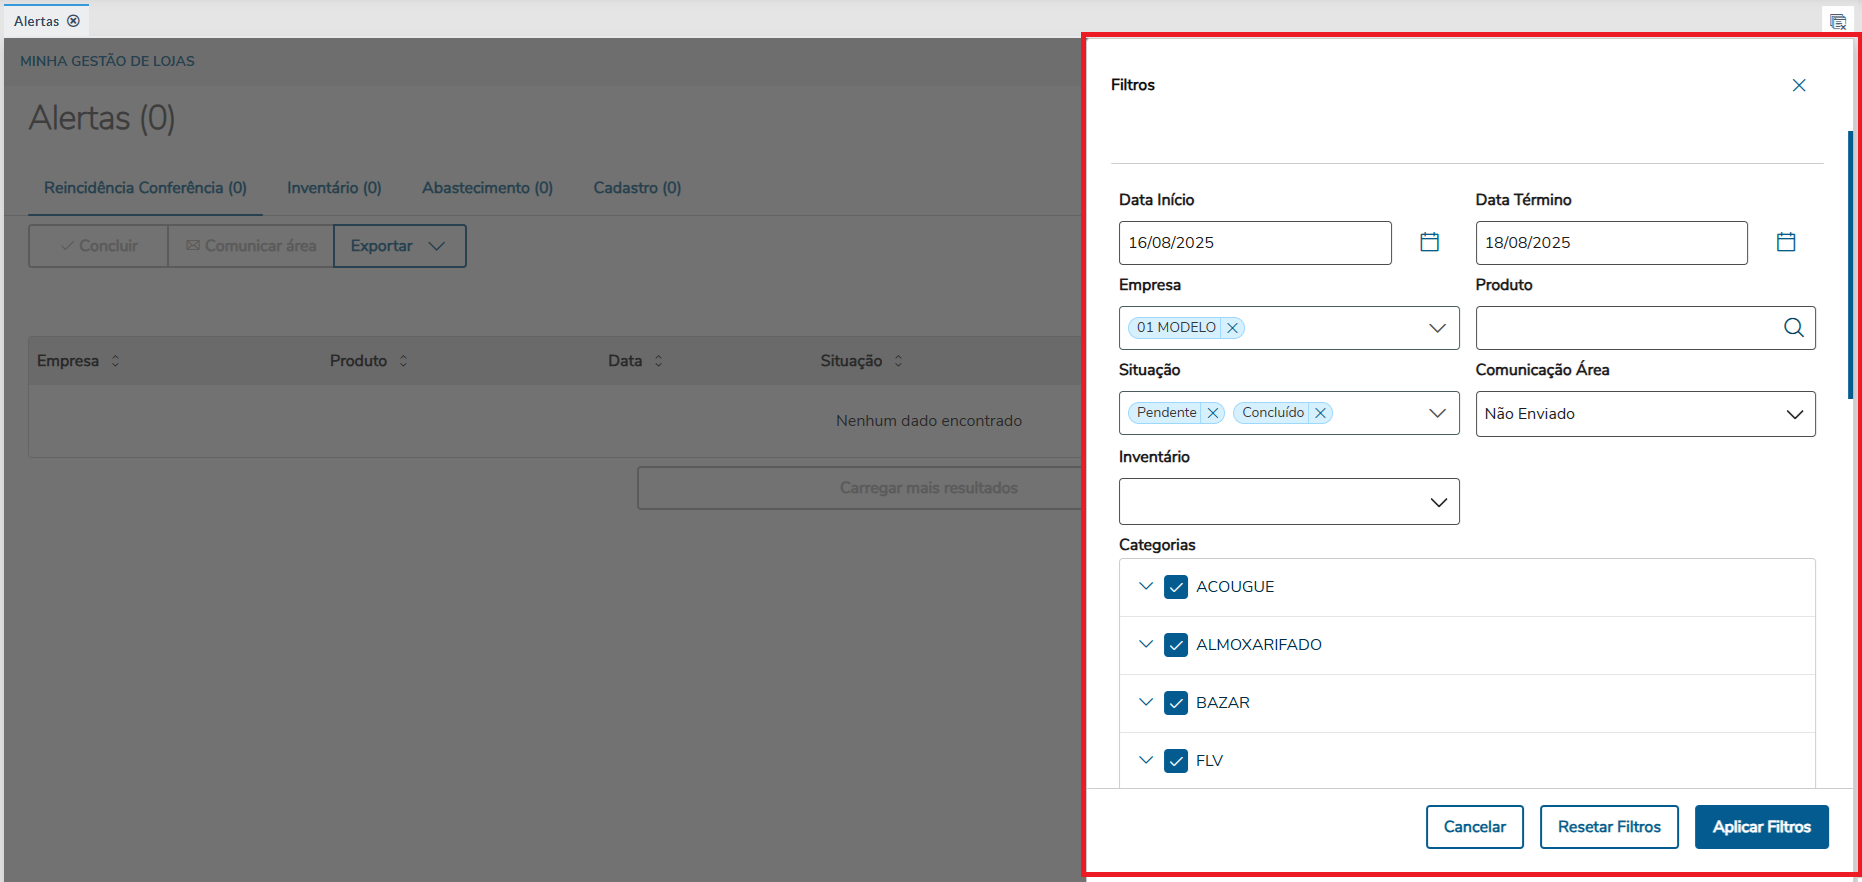Open the Situação dropdown arrow
This screenshot has height=882, width=1862.
pos(1437,413)
